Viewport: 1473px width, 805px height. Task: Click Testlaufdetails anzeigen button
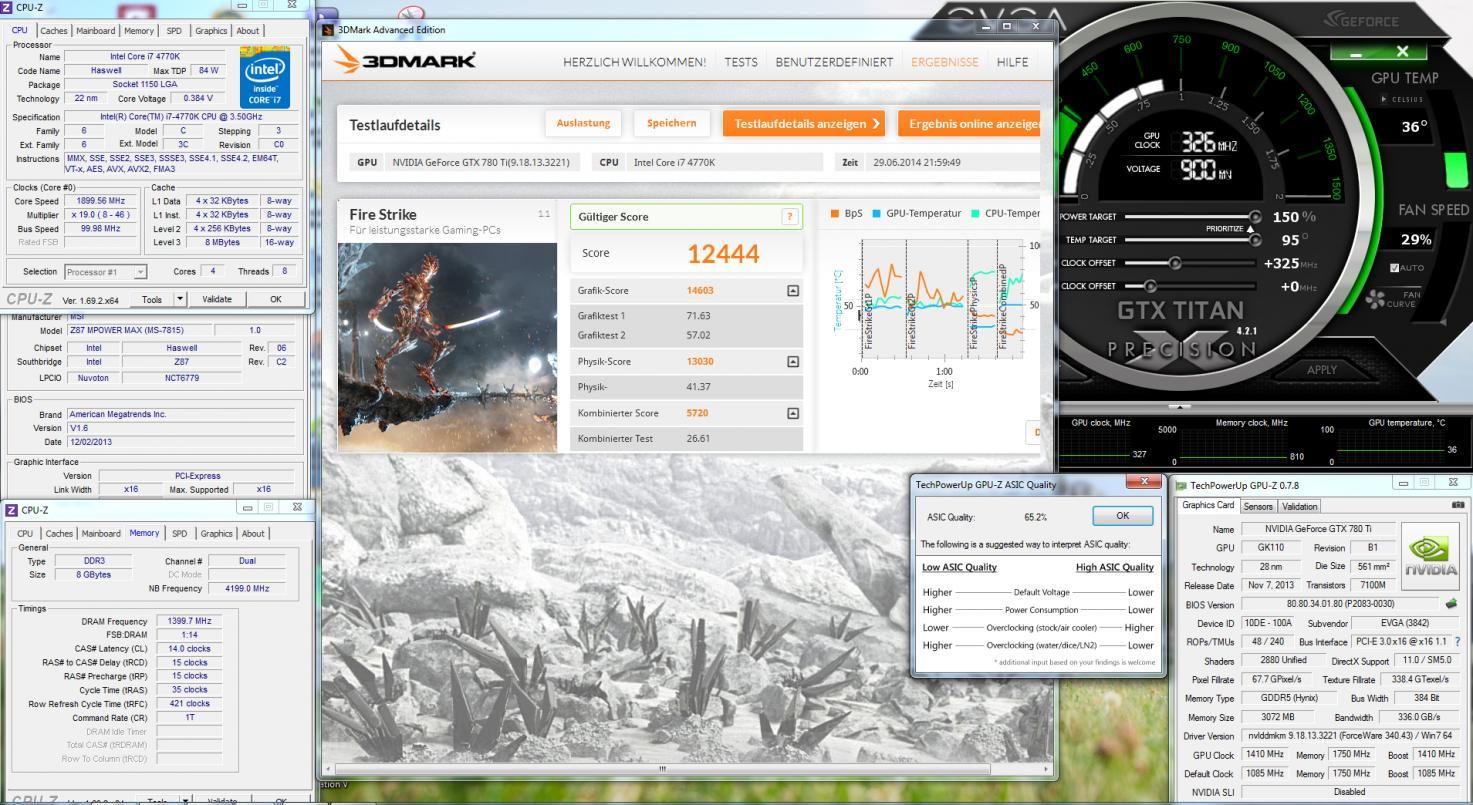coord(803,124)
